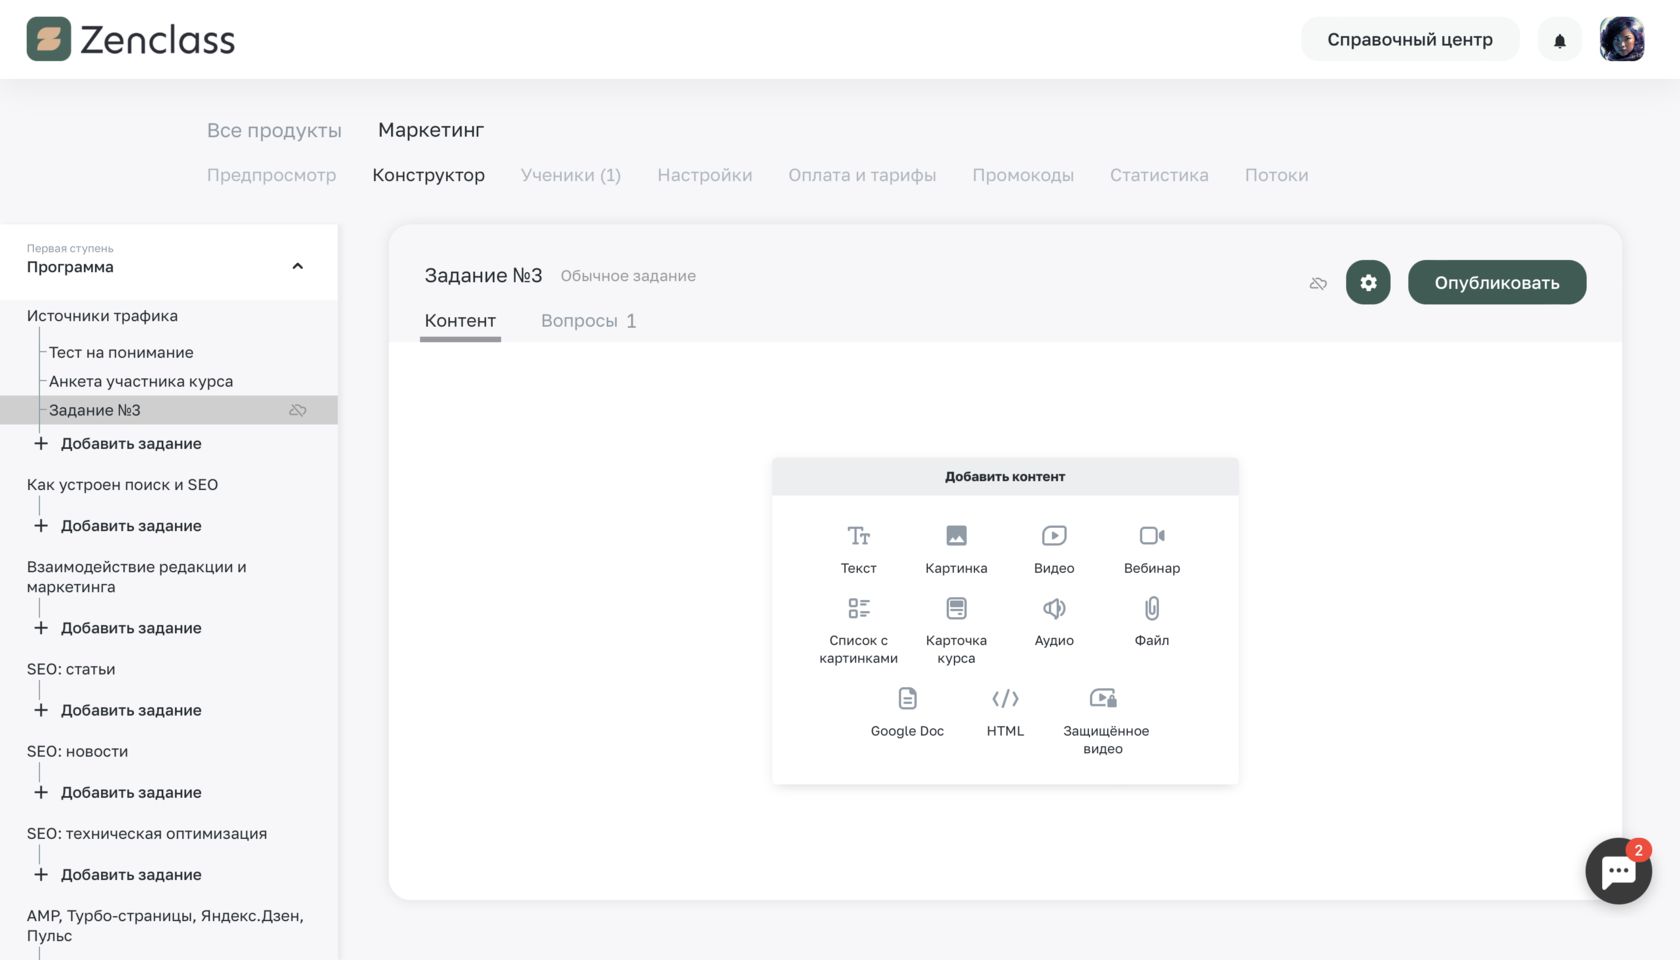
Task: Open the Статистика tab
Action: 1158,174
